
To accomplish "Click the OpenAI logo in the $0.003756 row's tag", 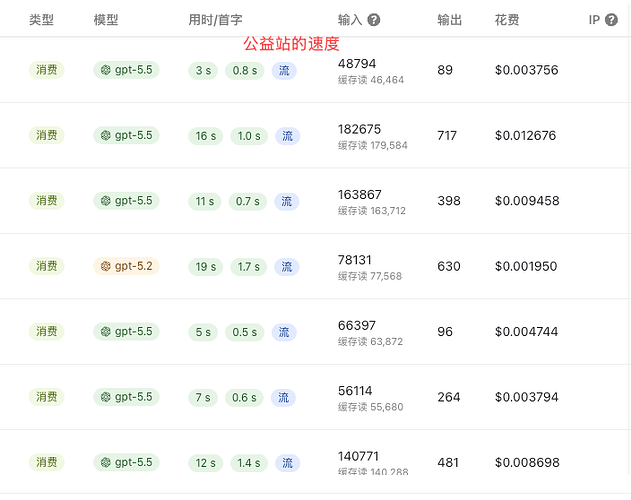I will point(105,70).
